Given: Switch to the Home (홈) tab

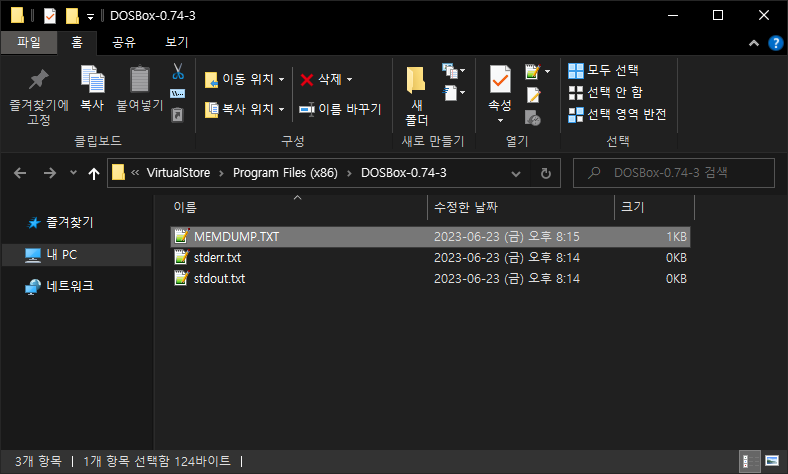Looking at the screenshot, I should pyautogui.click(x=77, y=42).
